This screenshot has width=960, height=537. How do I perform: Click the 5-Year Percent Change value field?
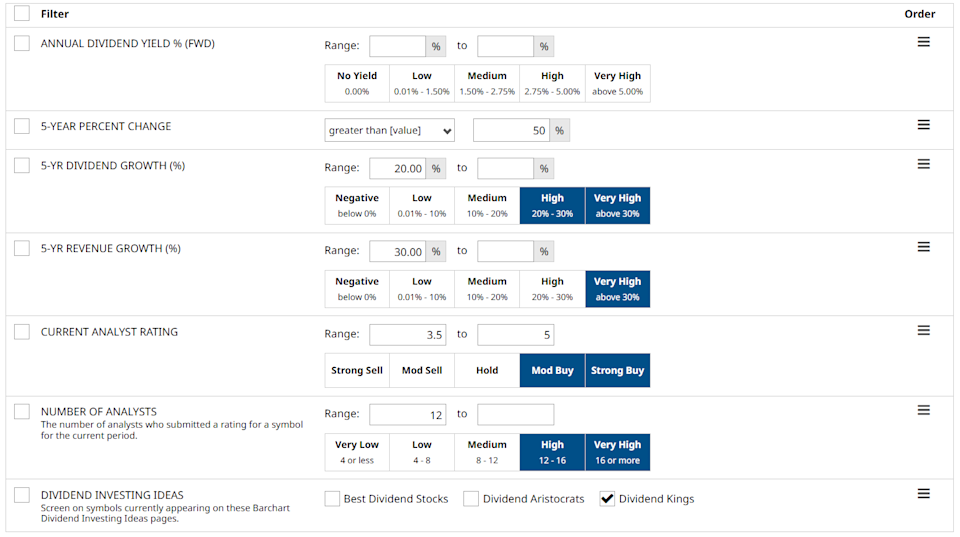point(511,131)
